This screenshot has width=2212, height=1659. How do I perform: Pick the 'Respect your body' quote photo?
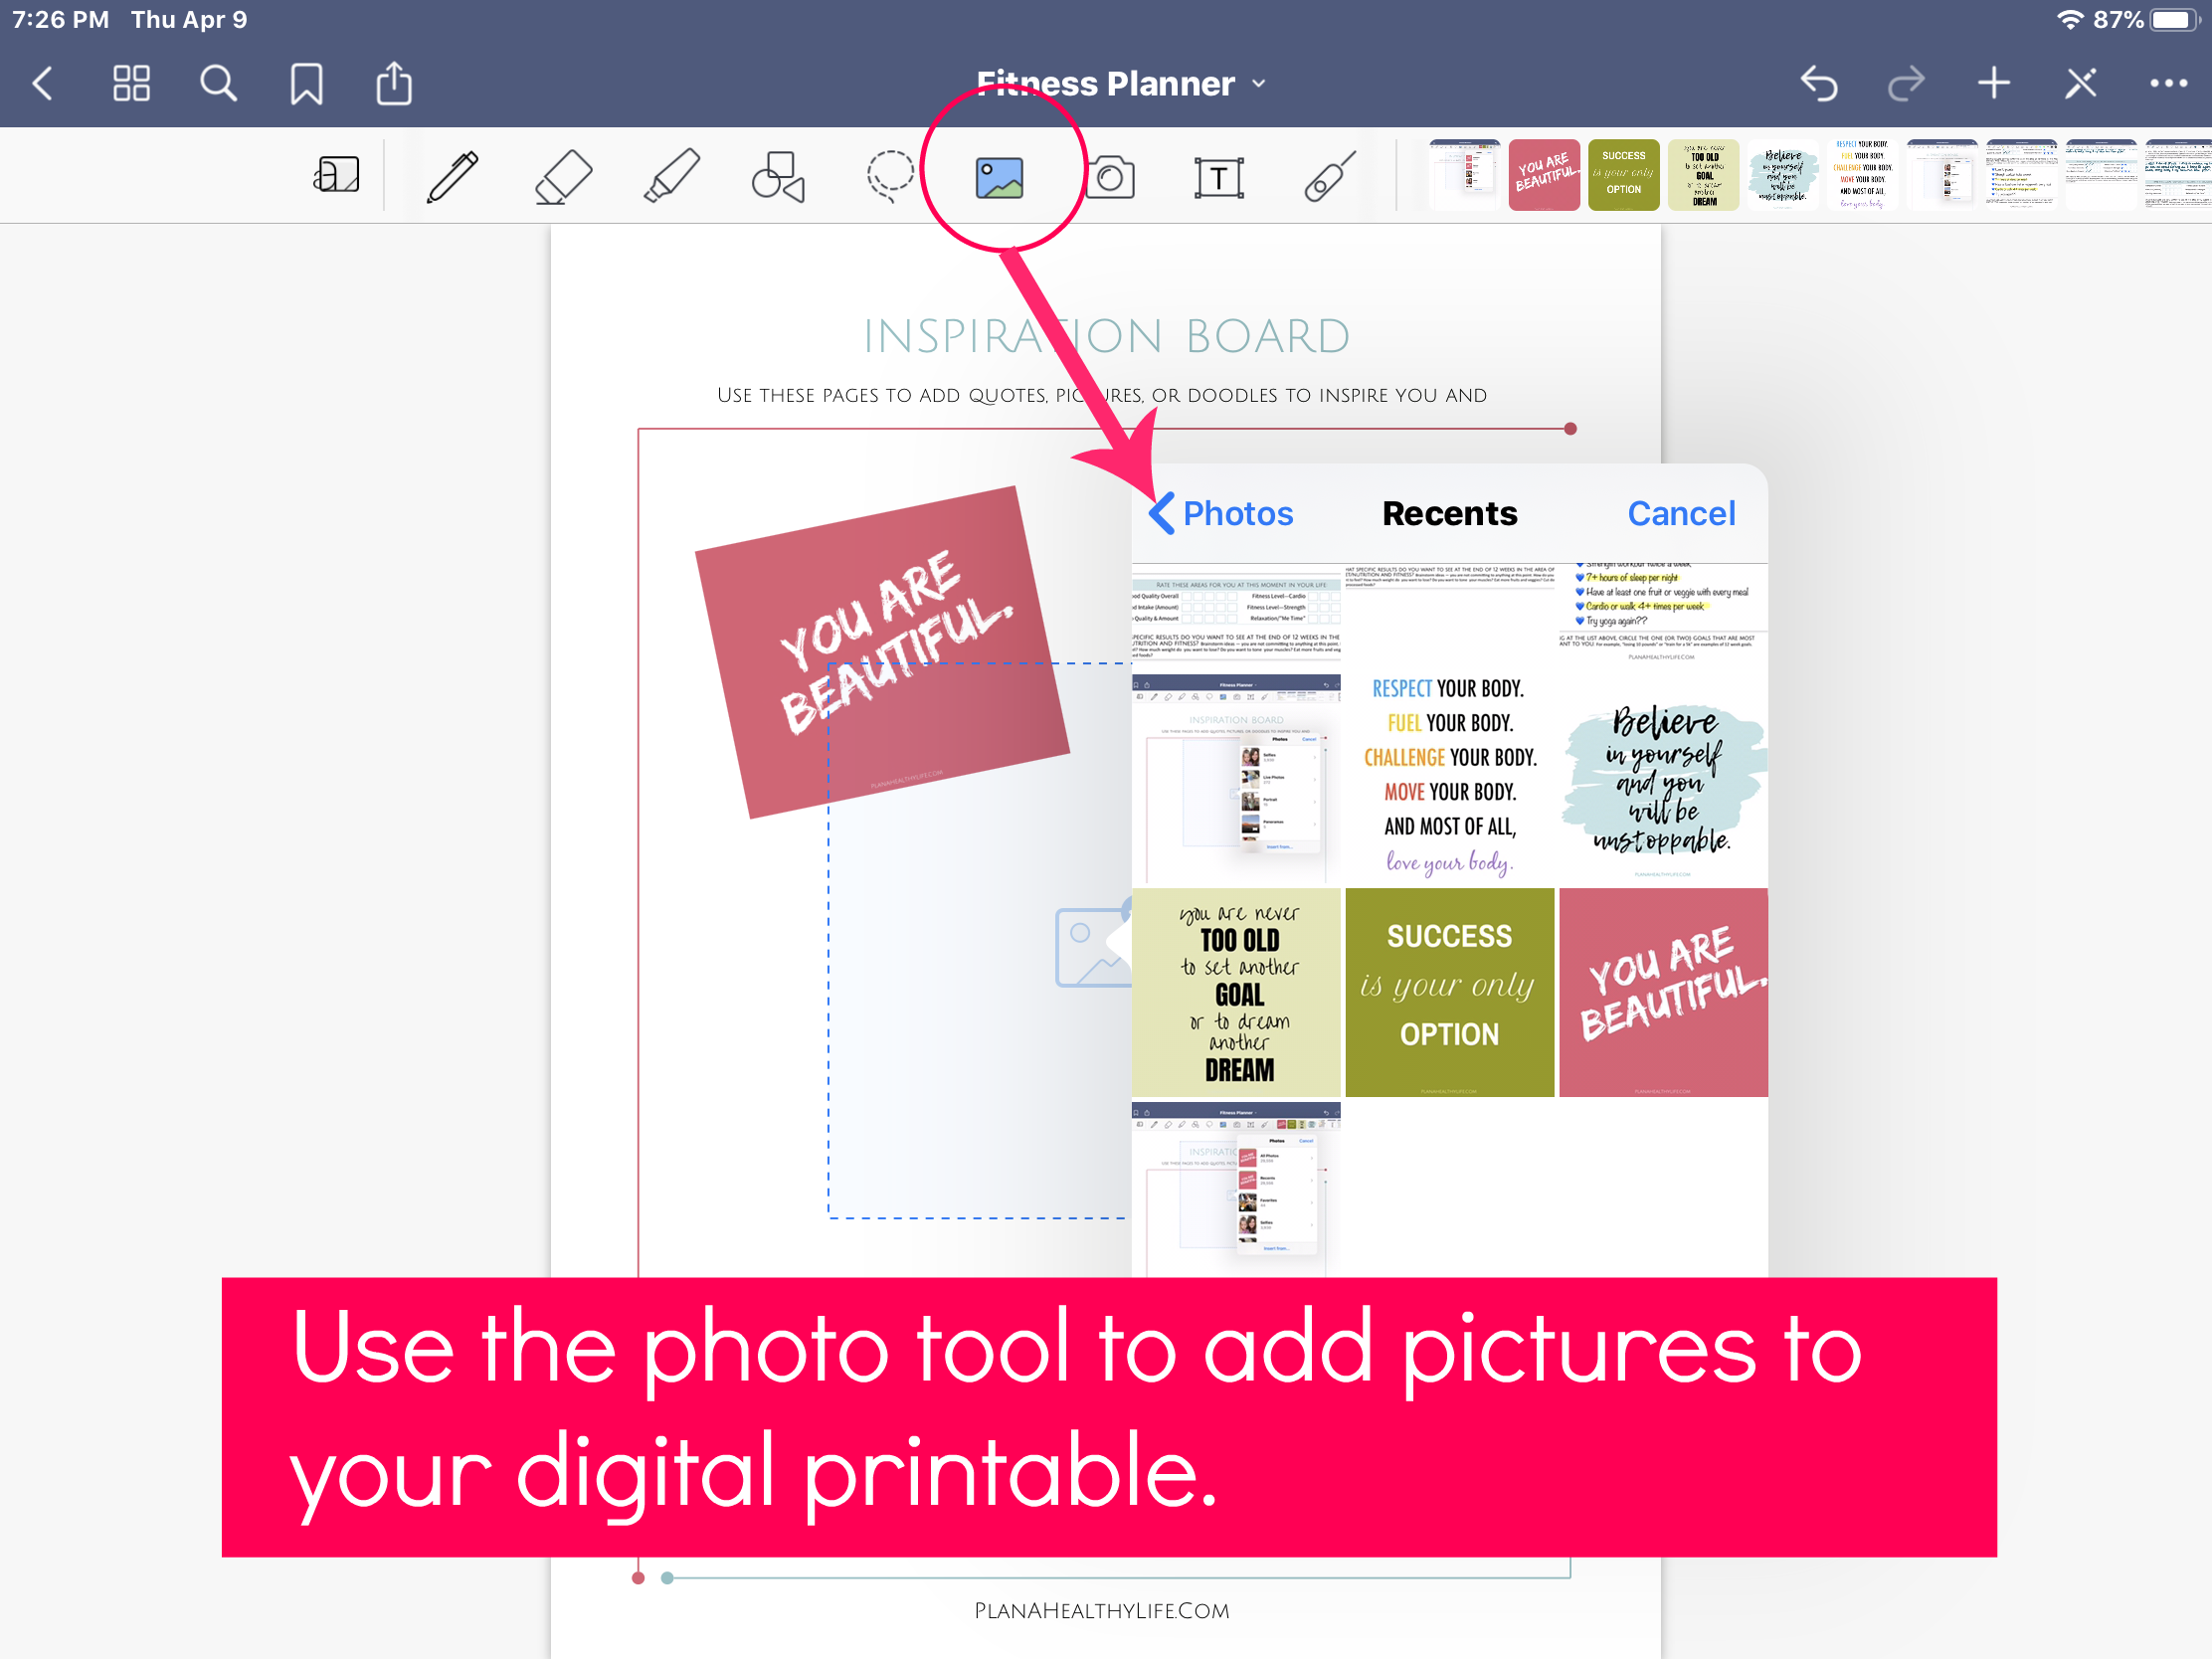(x=1449, y=778)
